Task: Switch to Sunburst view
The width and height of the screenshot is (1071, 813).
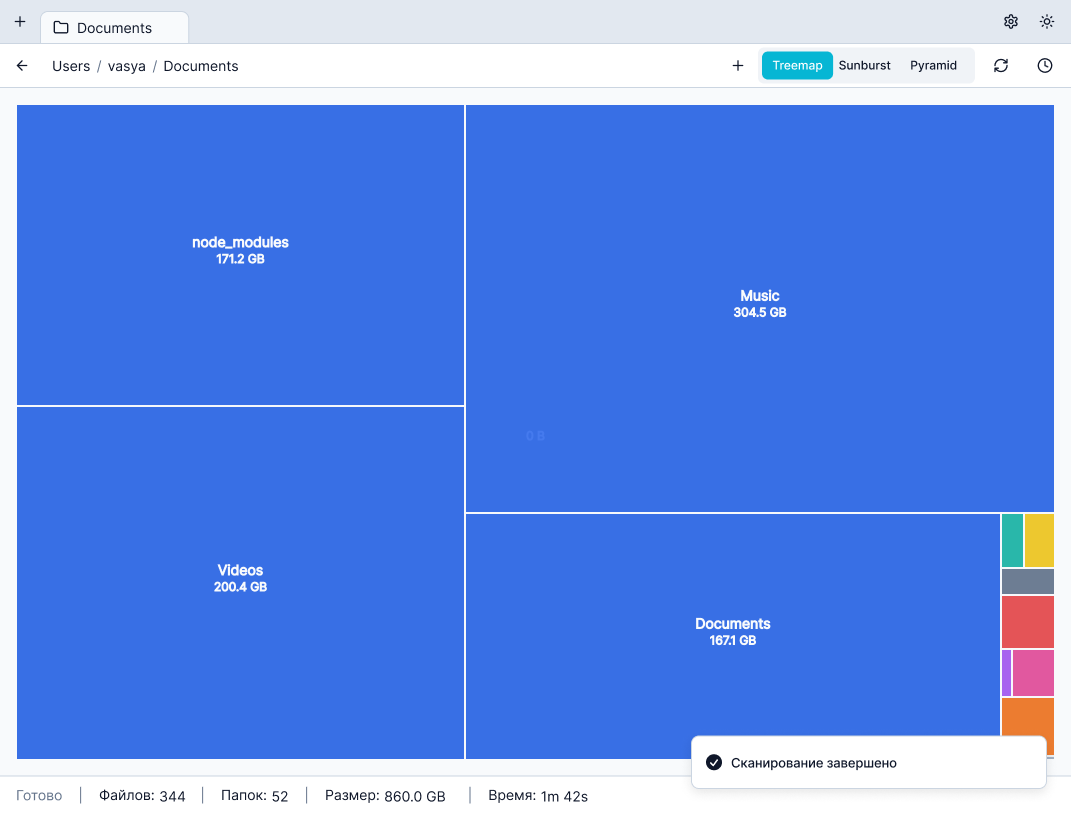Action: [x=864, y=66]
